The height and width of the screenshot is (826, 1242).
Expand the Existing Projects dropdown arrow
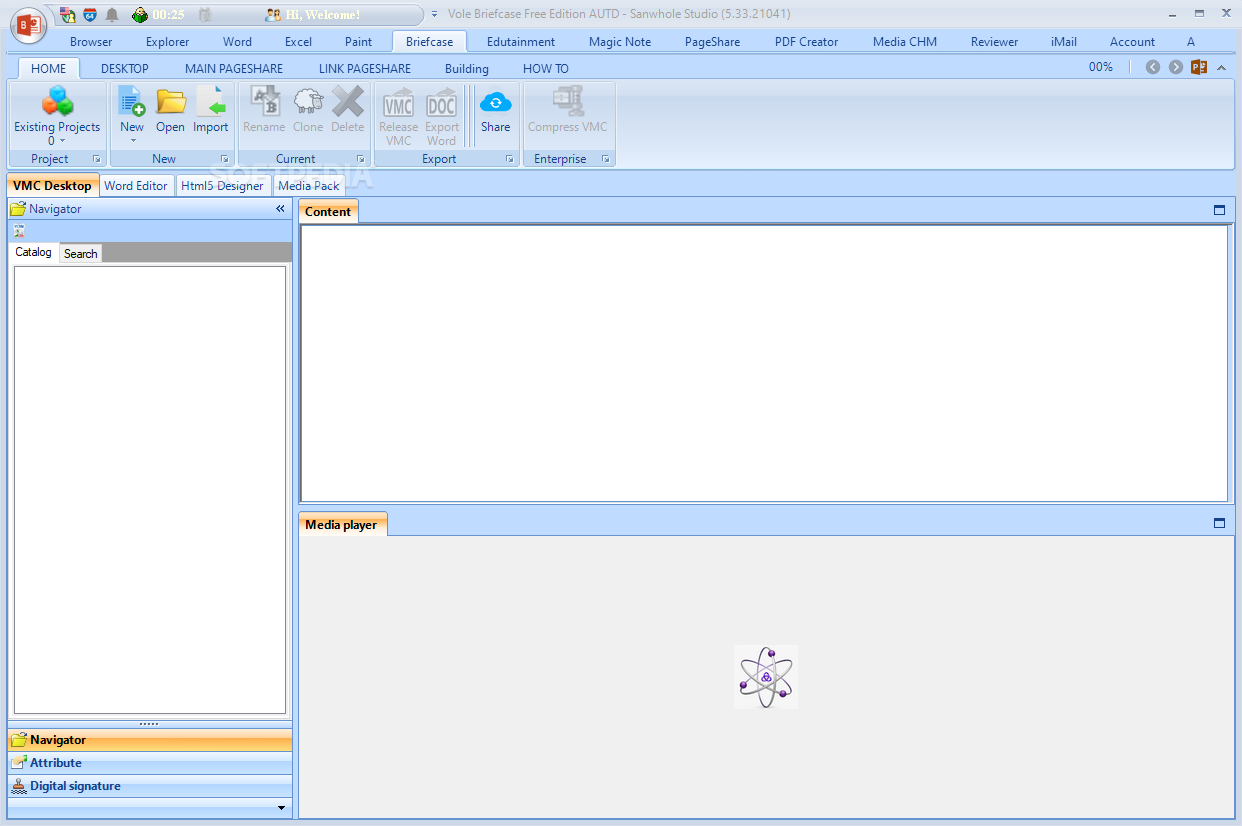(x=62, y=141)
